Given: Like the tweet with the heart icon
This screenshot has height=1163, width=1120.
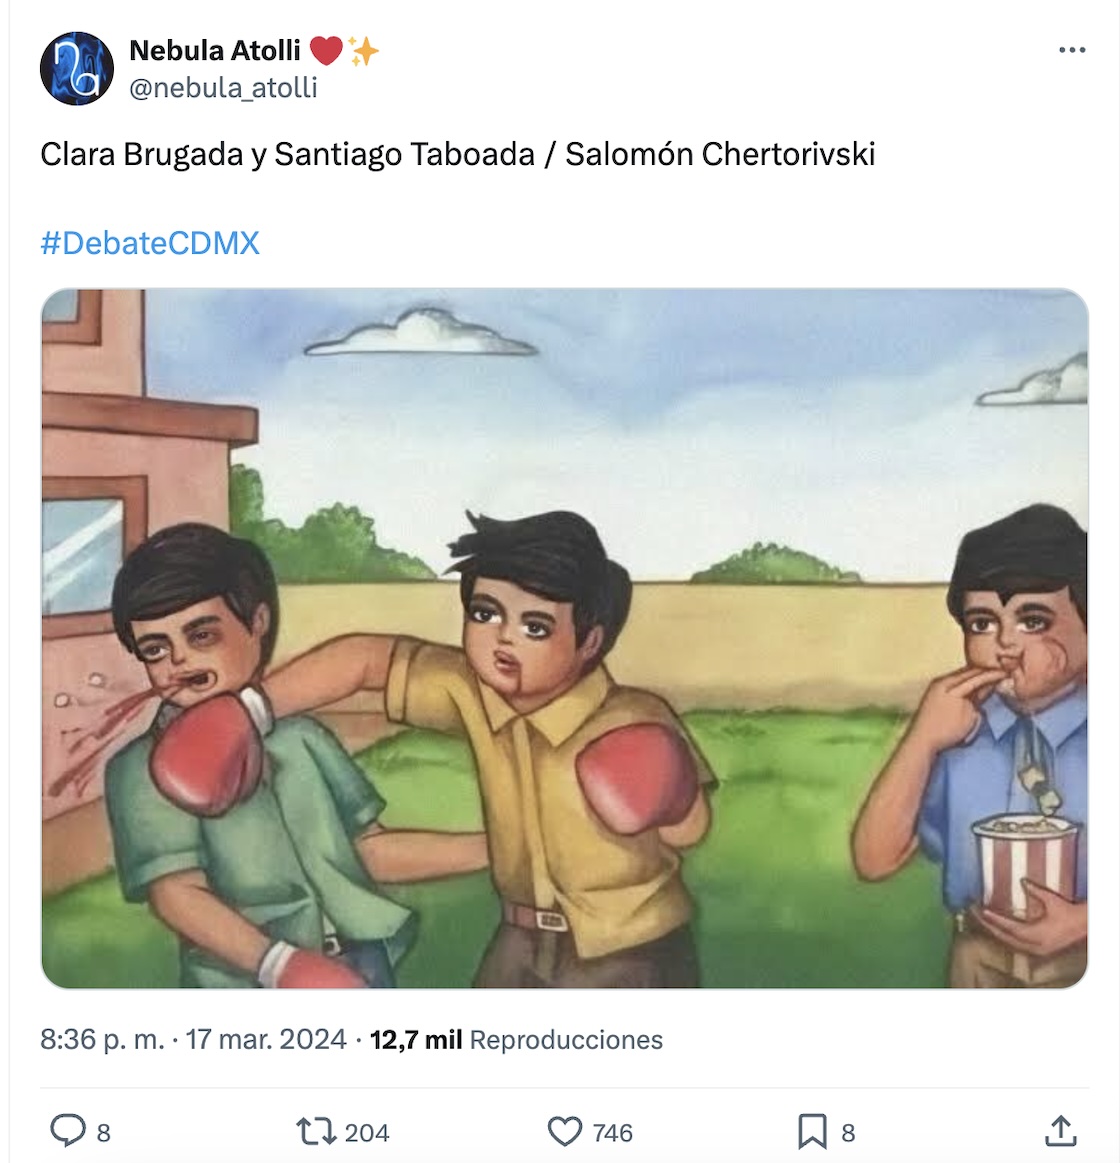Looking at the screenshot, I should [565, 1131].
